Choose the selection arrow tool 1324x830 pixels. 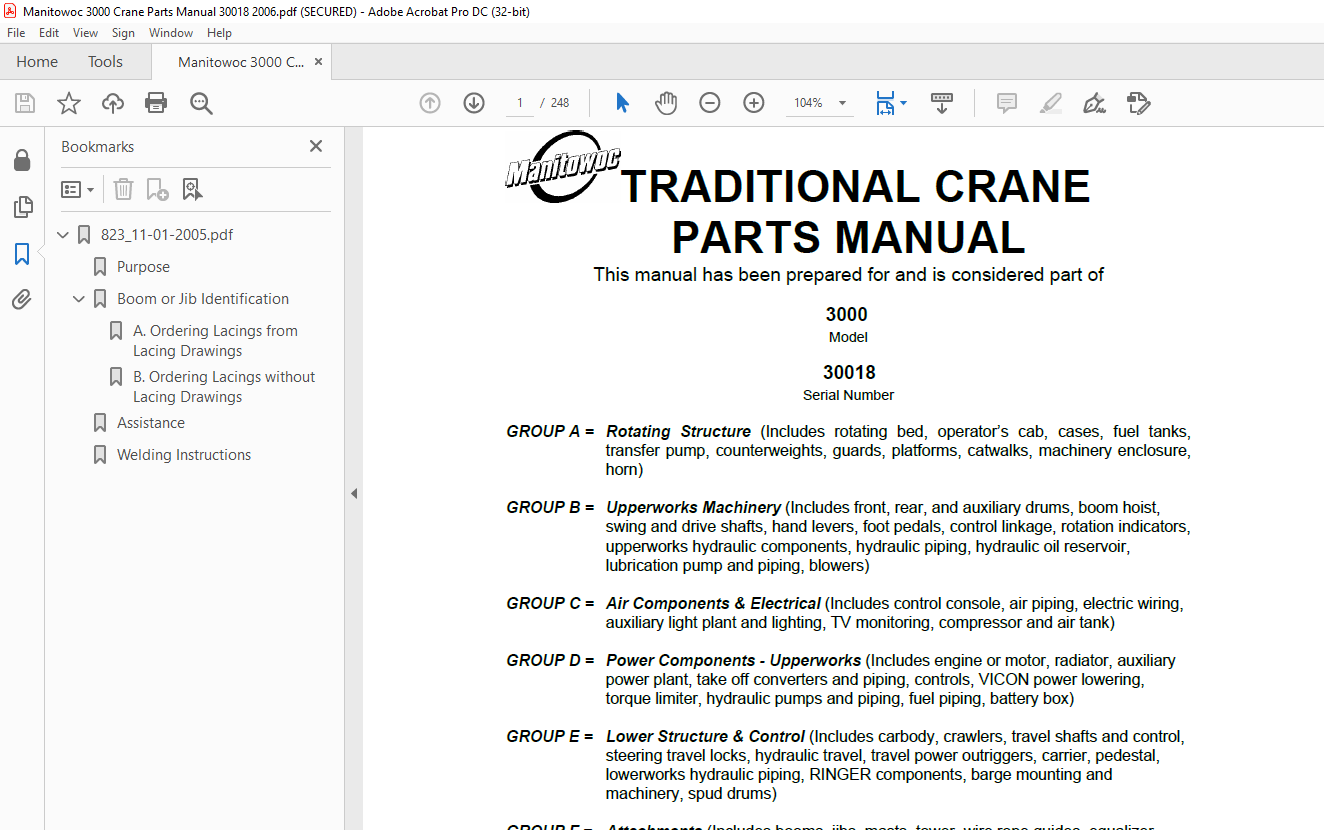[x=622, y=103]
